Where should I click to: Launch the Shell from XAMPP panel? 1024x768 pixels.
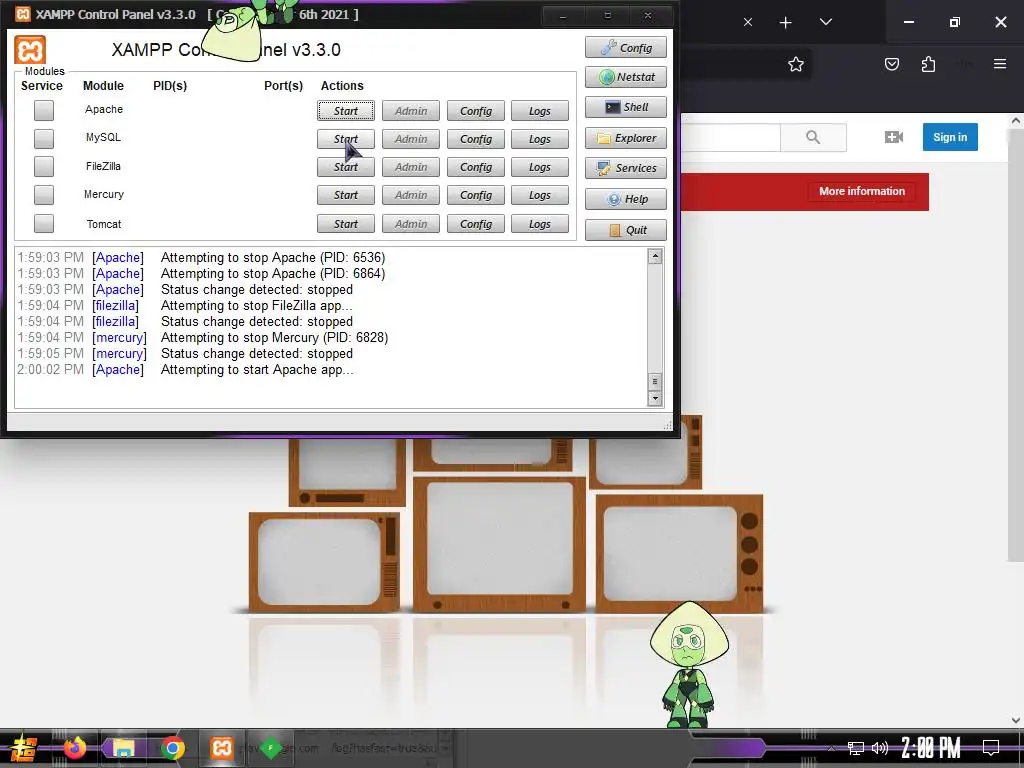click(626, 107)
